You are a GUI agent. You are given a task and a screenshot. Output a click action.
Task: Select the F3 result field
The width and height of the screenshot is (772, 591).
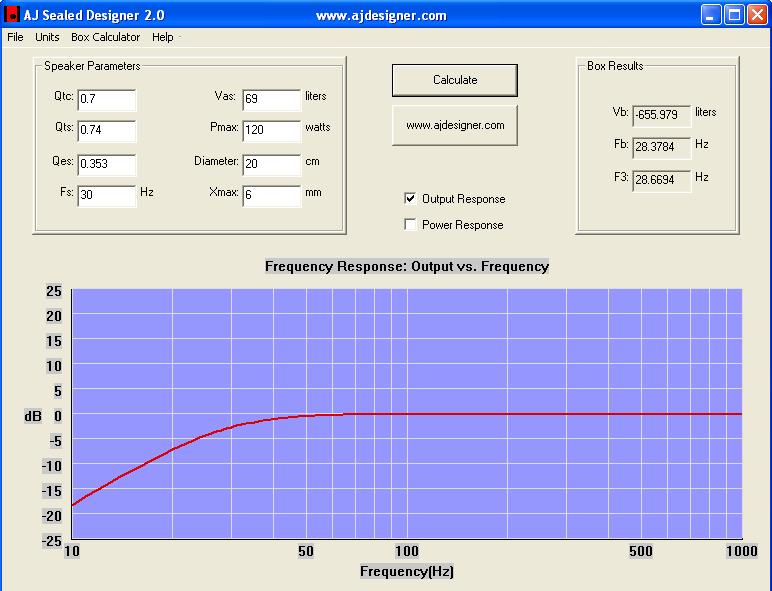[x=661, y=180]
